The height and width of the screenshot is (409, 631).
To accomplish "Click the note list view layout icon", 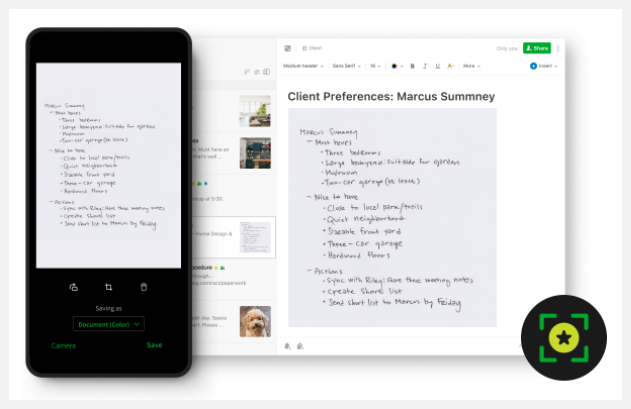I will point(266,72).
